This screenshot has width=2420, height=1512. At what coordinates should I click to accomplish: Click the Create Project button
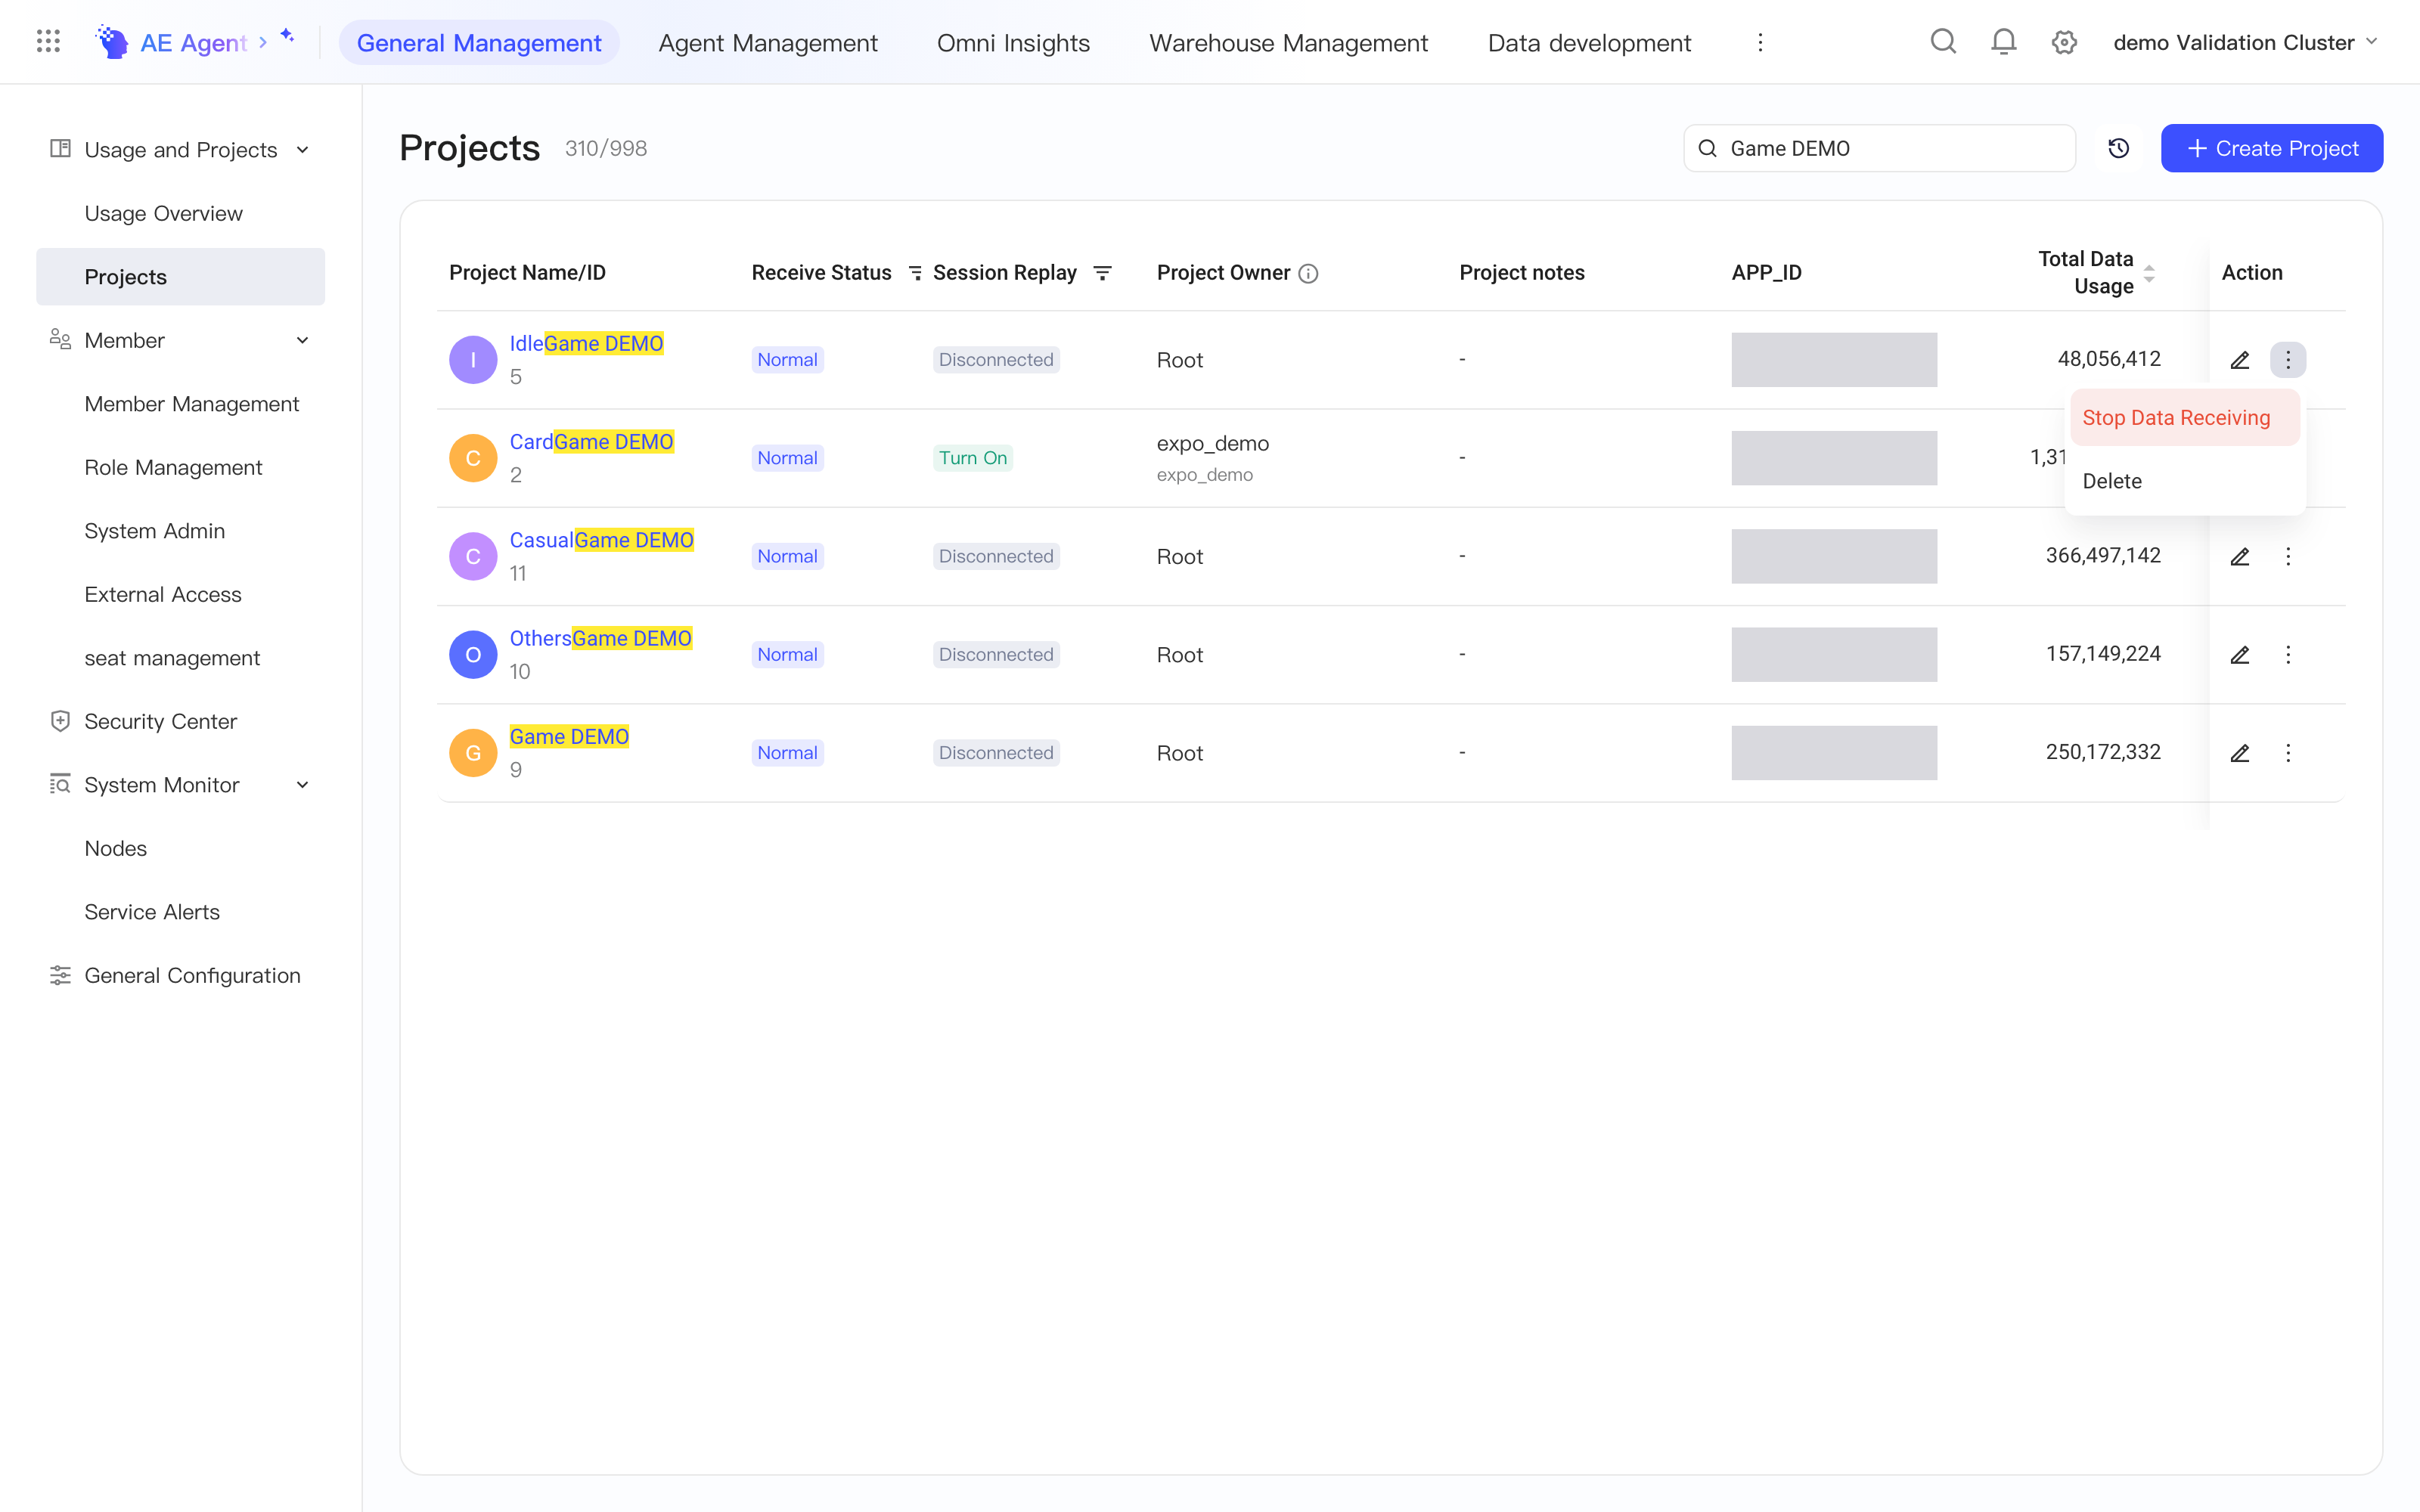point(2271,148)
